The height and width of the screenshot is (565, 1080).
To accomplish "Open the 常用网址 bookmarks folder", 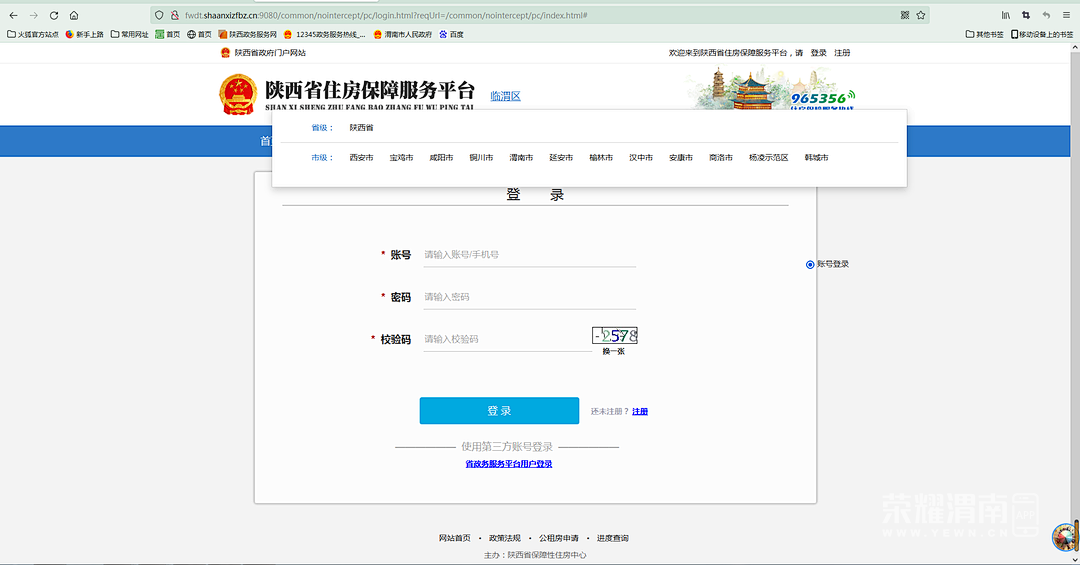I will [x=129, y=34].
